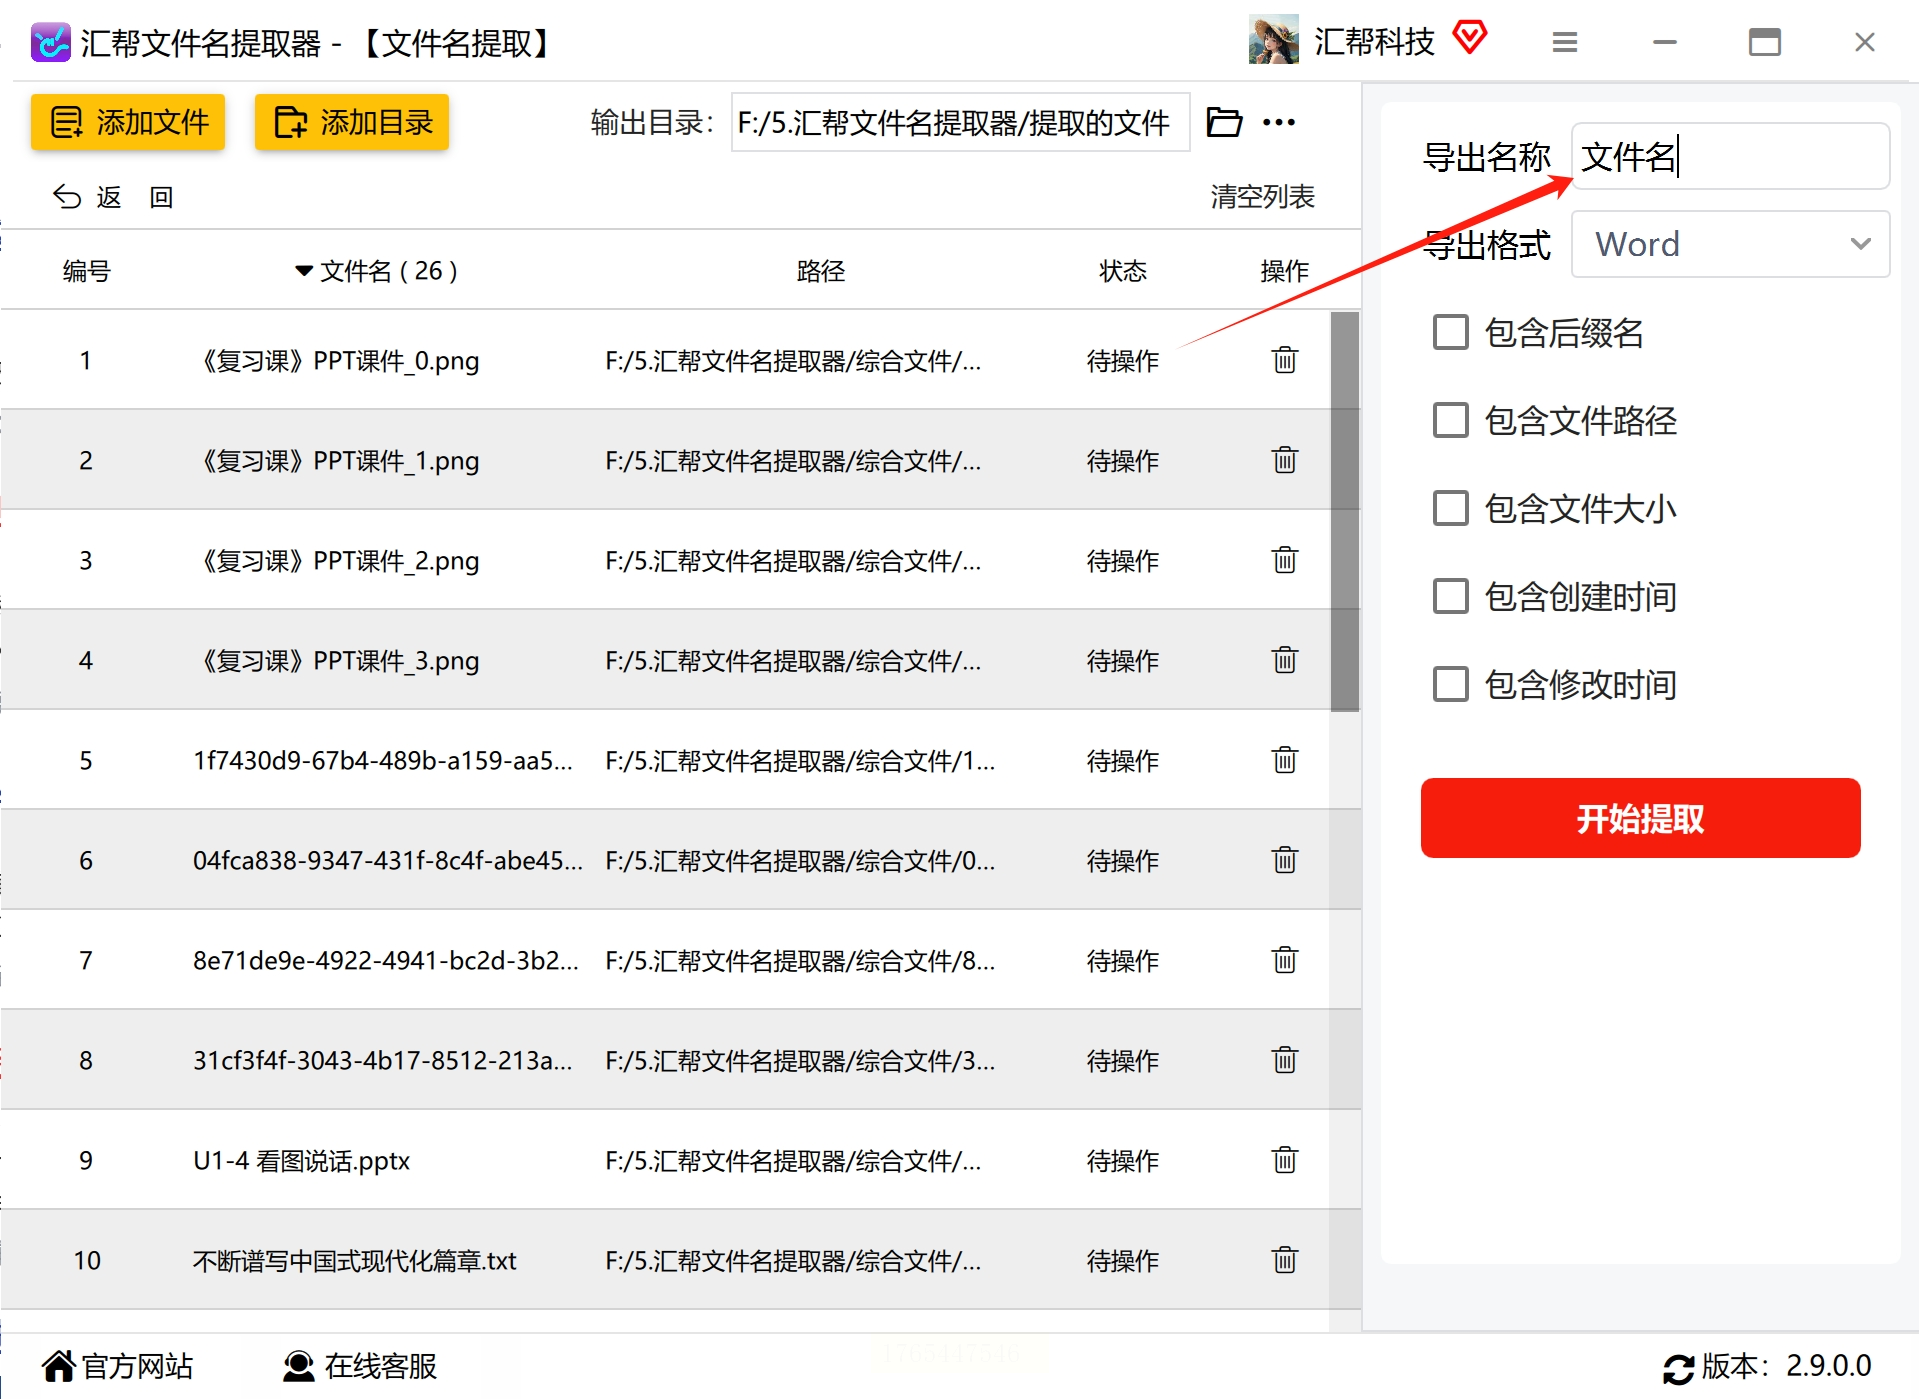1919x1399 pixels.
Task: Open the output directory folder icon
Action: tap(1224, 122)
